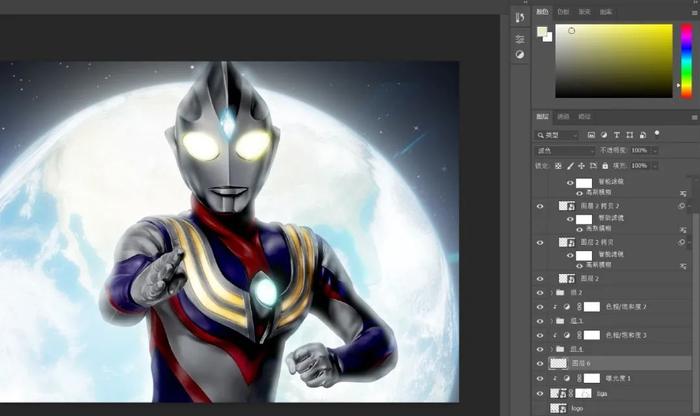700x416 pixels.
Task: Hide the 组 3 group
Action: point(540,321)
